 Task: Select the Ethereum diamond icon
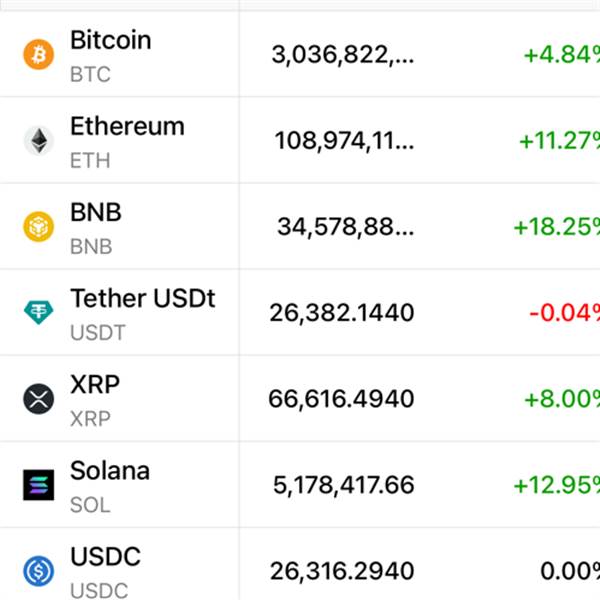click(x=39, y=141)
